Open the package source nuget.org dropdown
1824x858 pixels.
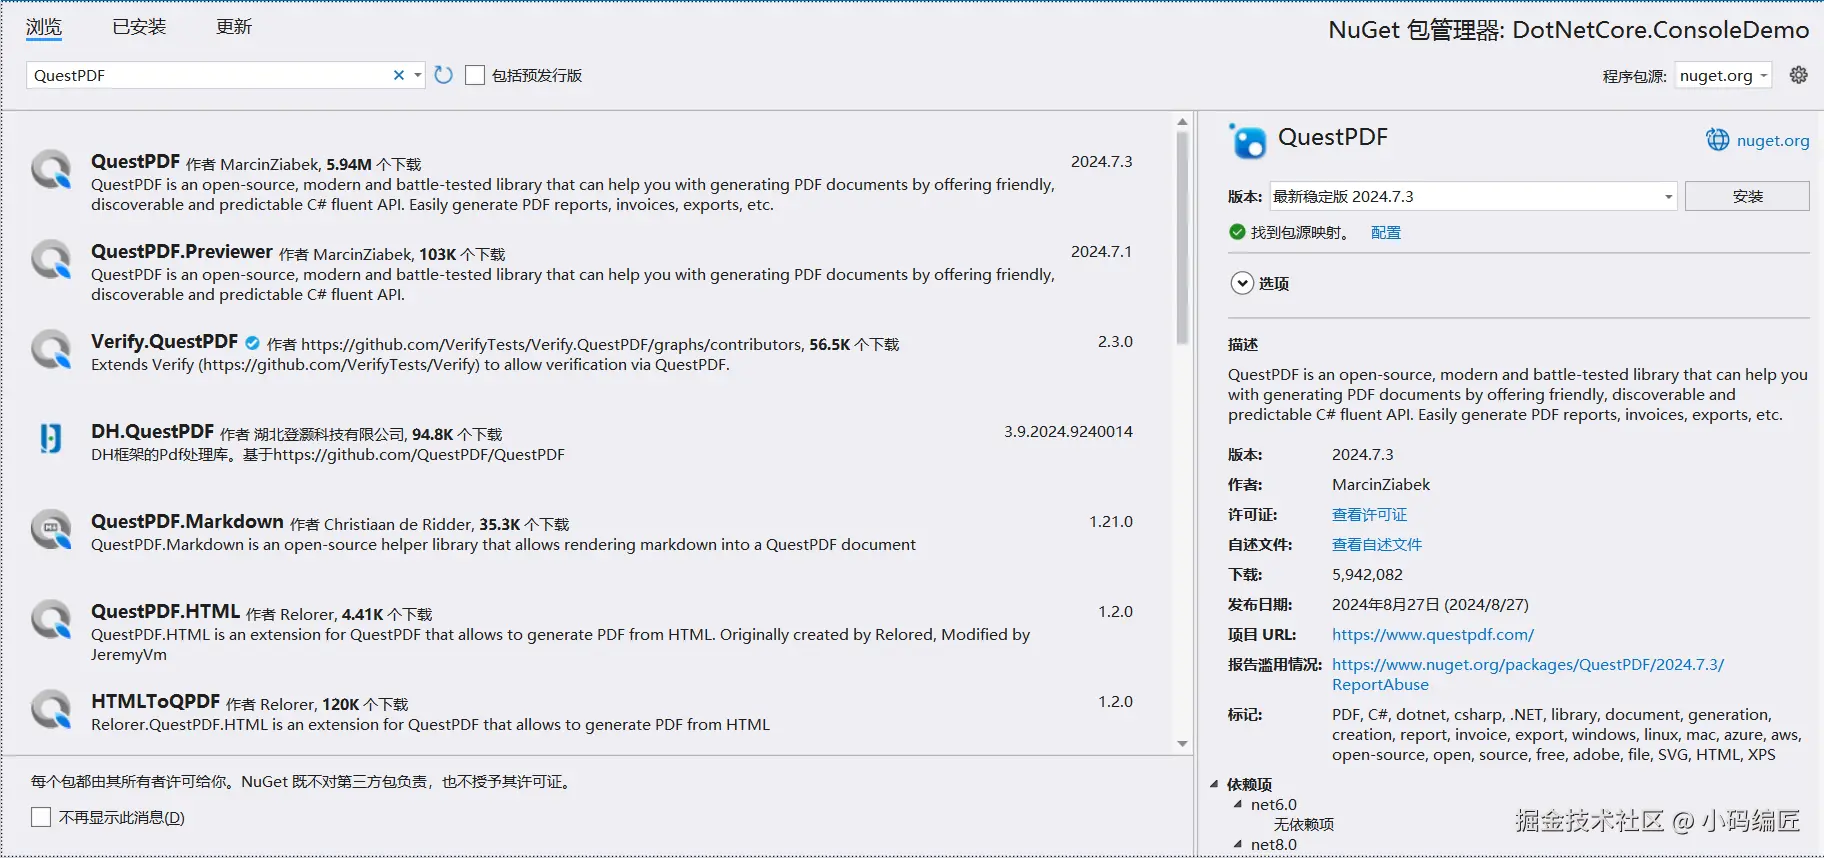pos(1724,75)
